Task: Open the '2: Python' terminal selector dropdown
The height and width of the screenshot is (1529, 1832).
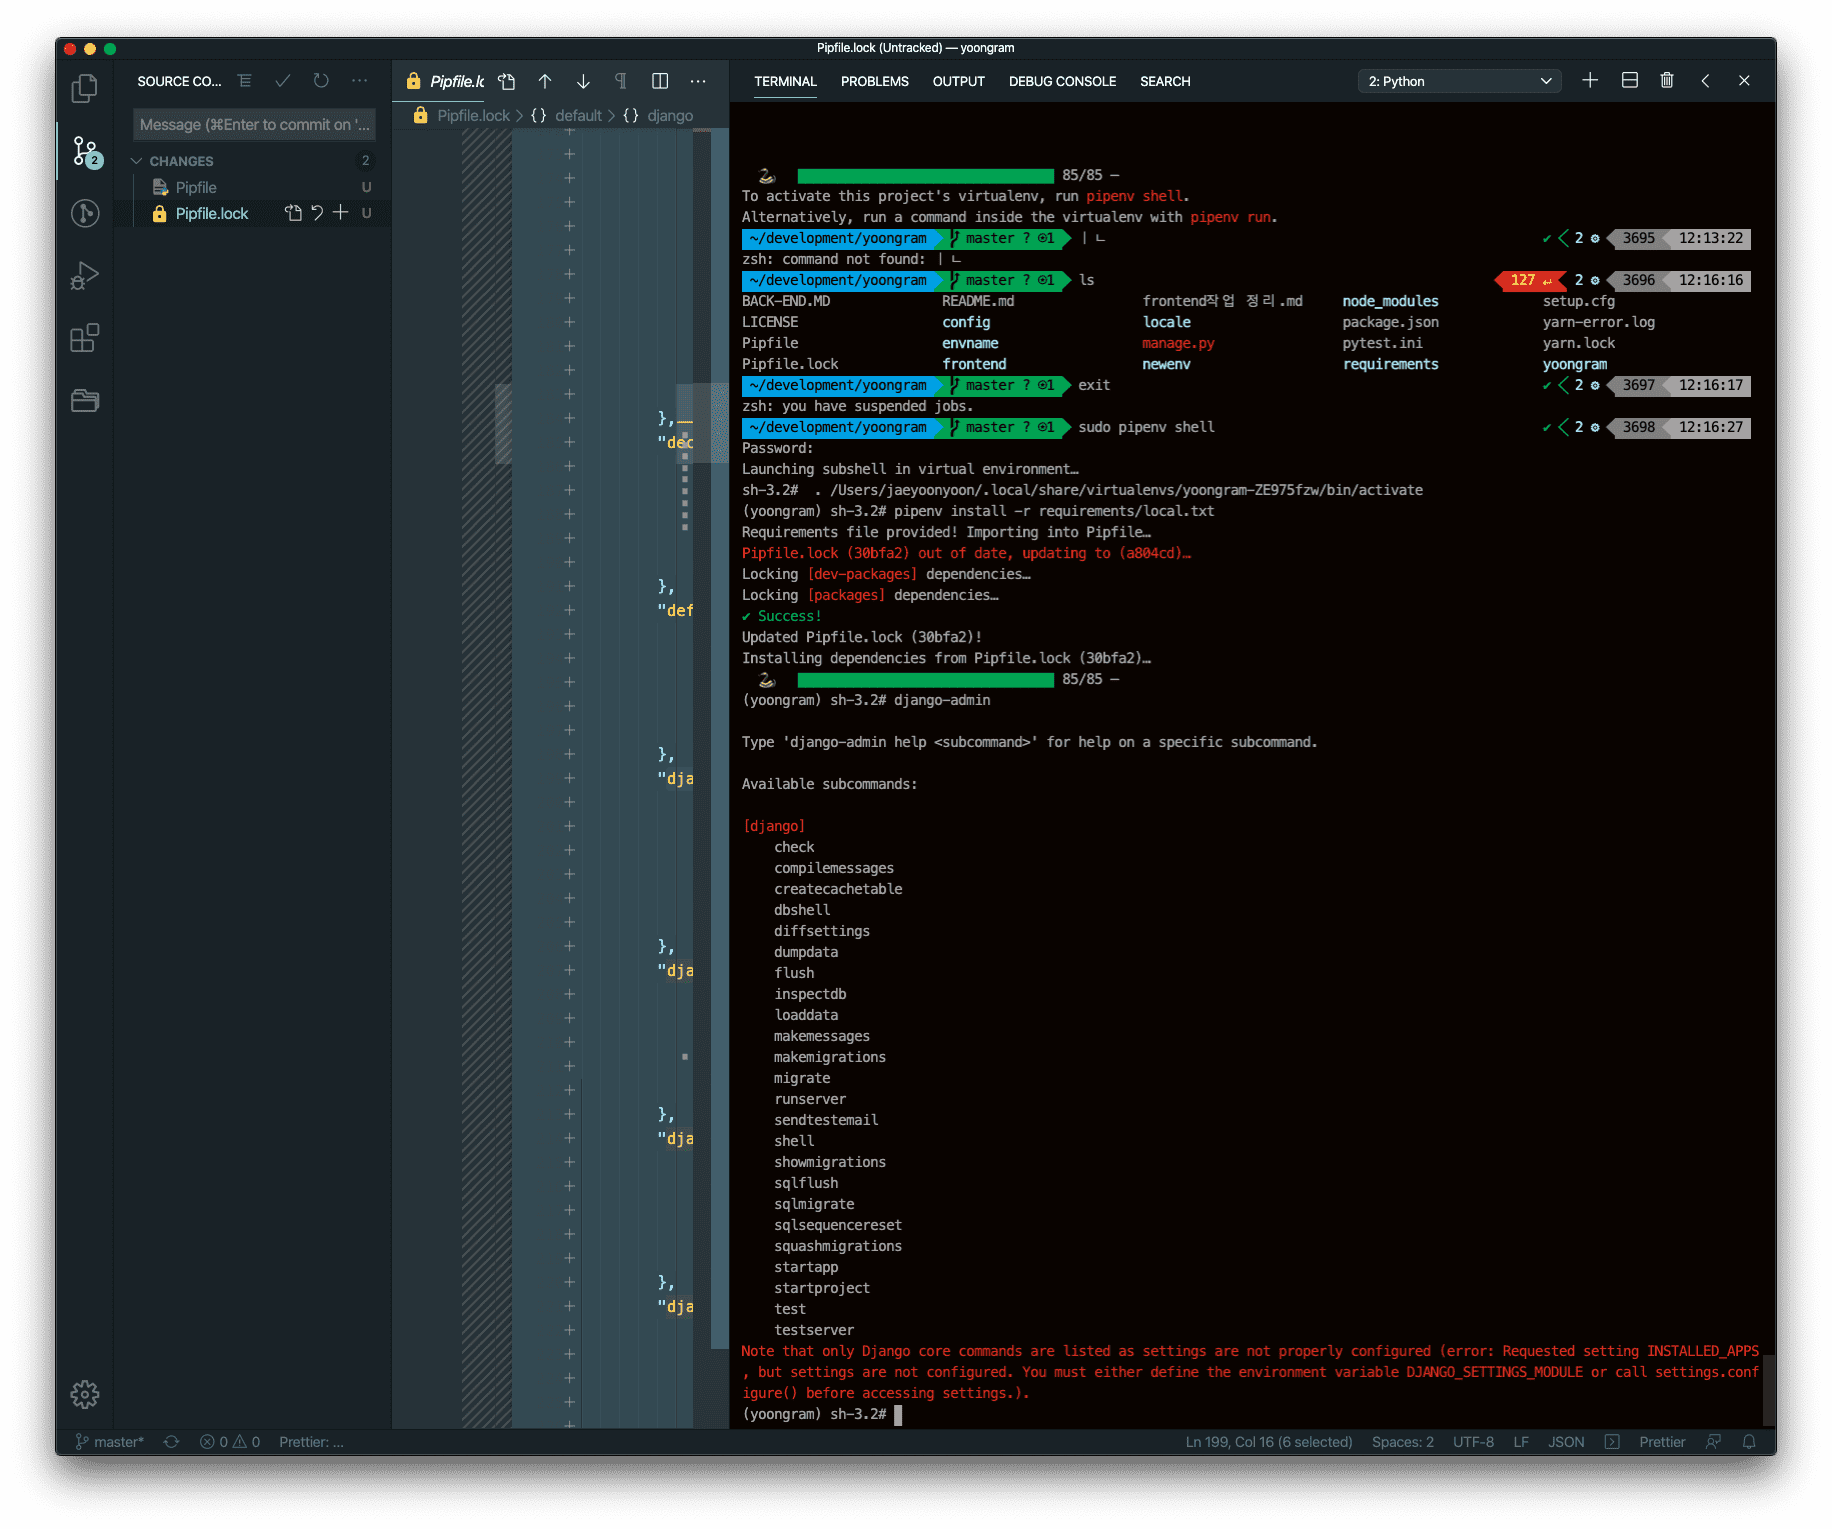Action: [1459, 81]
